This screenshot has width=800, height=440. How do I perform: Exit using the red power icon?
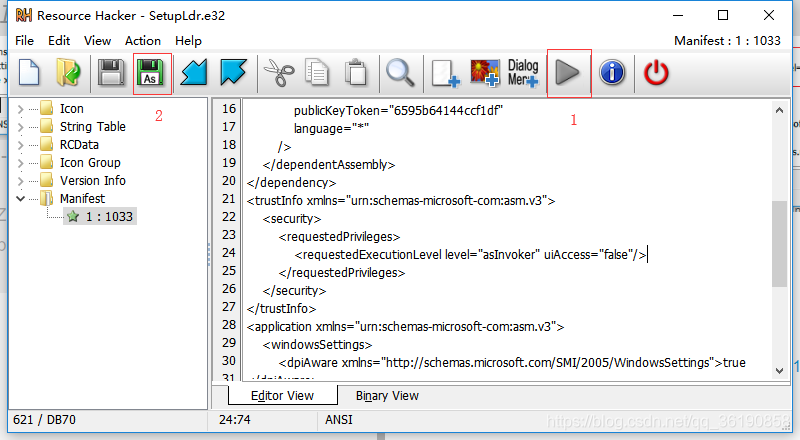(656, 72)
